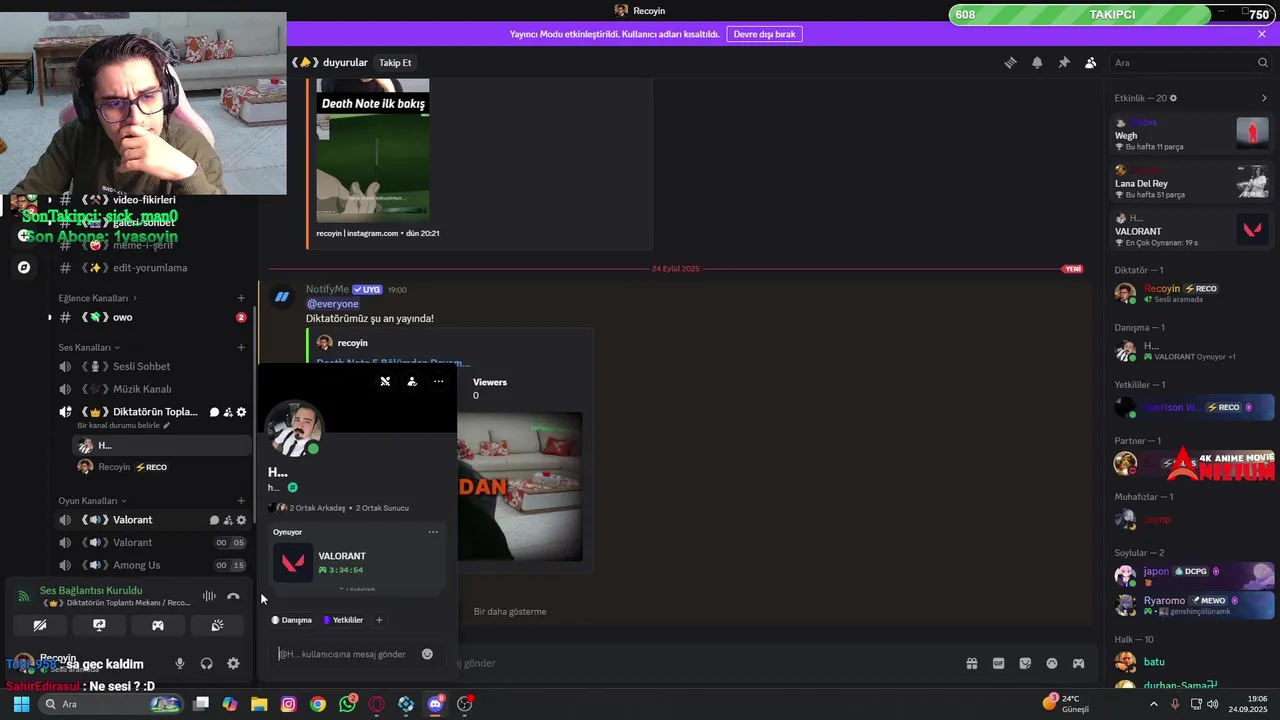This screenshot has width=1280, height=720.
Task: Share your screen button
Action: (99, 625)
